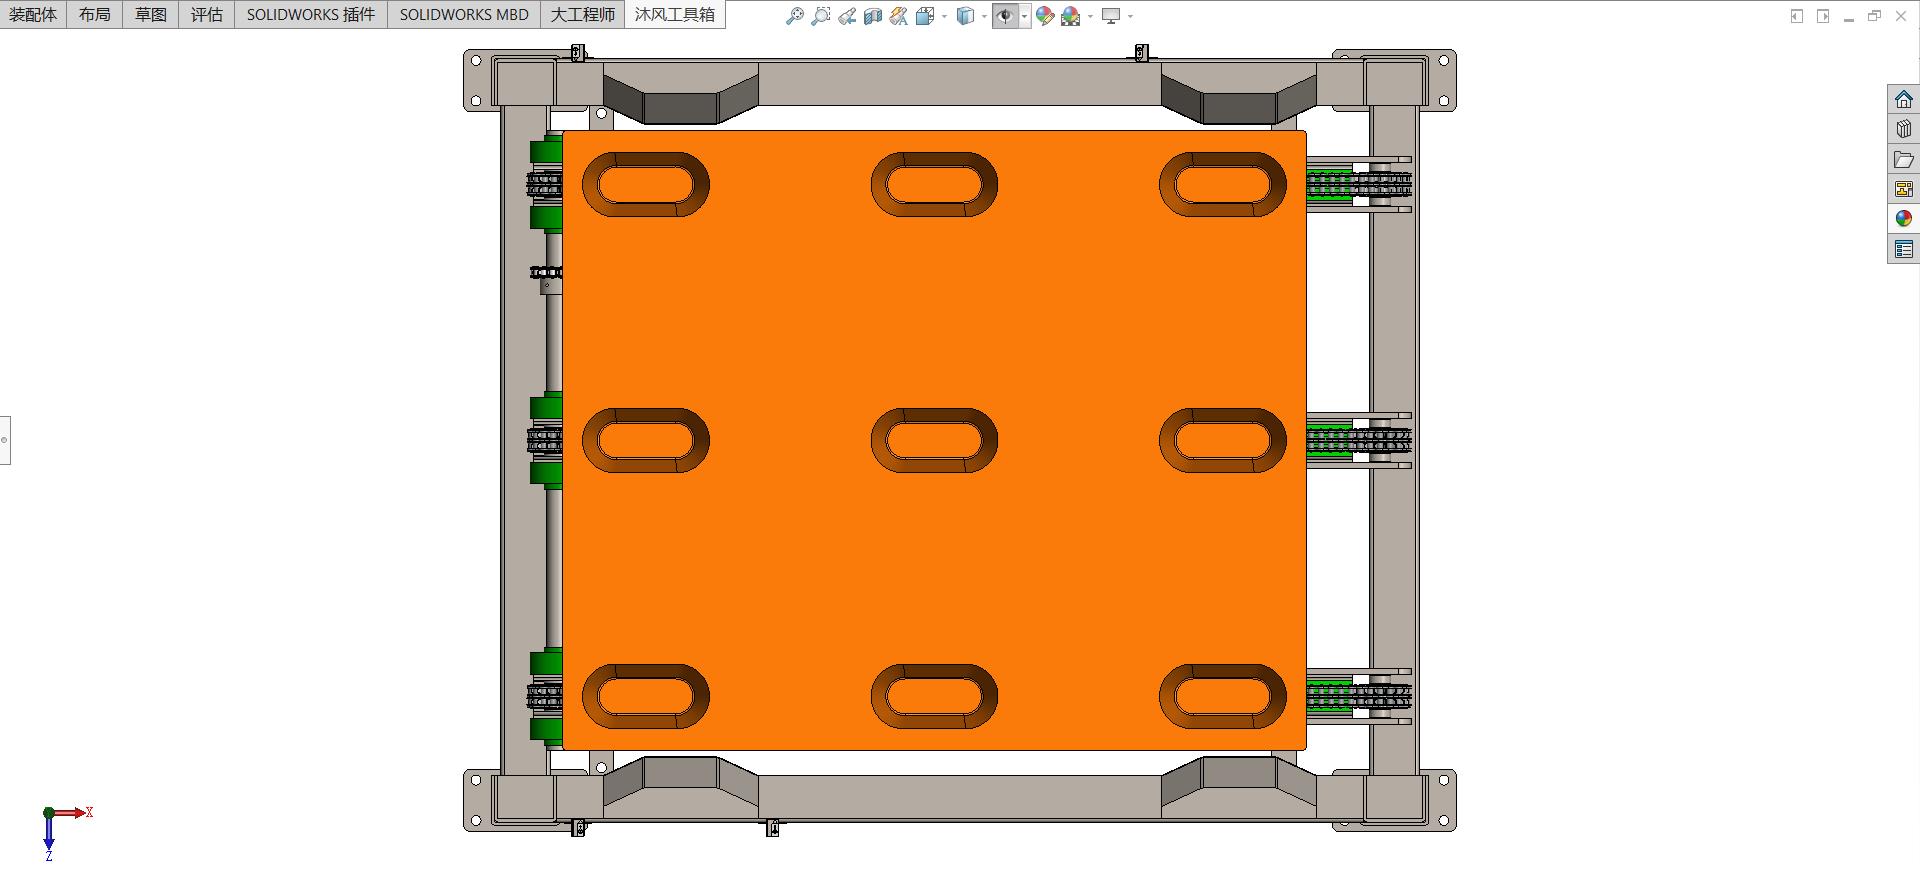Click the Previous View icon
The height and width of the screenshot is (881, 1920).
point(847,16)
